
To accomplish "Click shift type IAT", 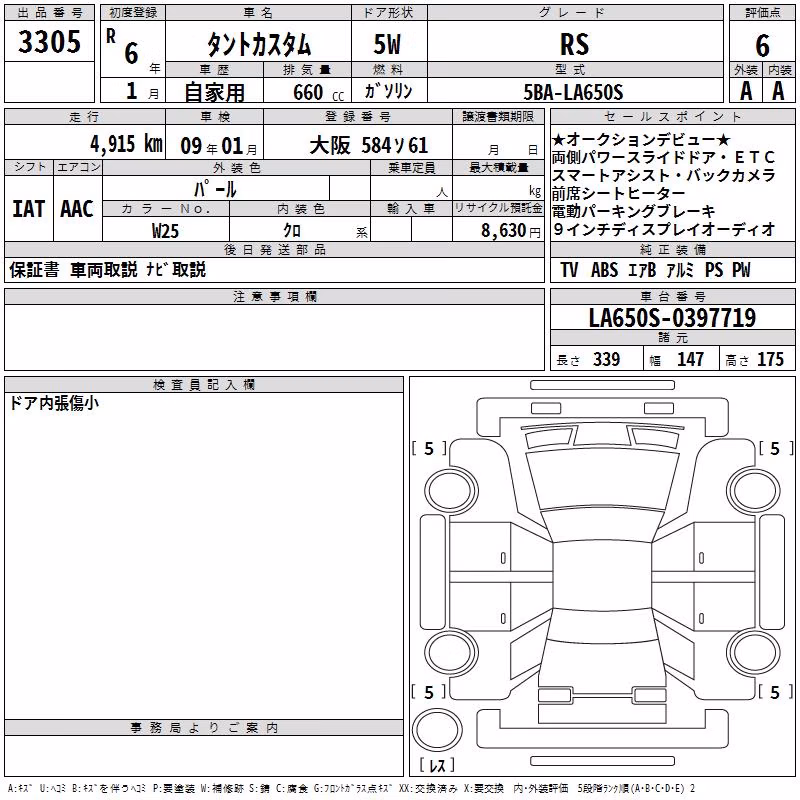I will tap(29, 209).
